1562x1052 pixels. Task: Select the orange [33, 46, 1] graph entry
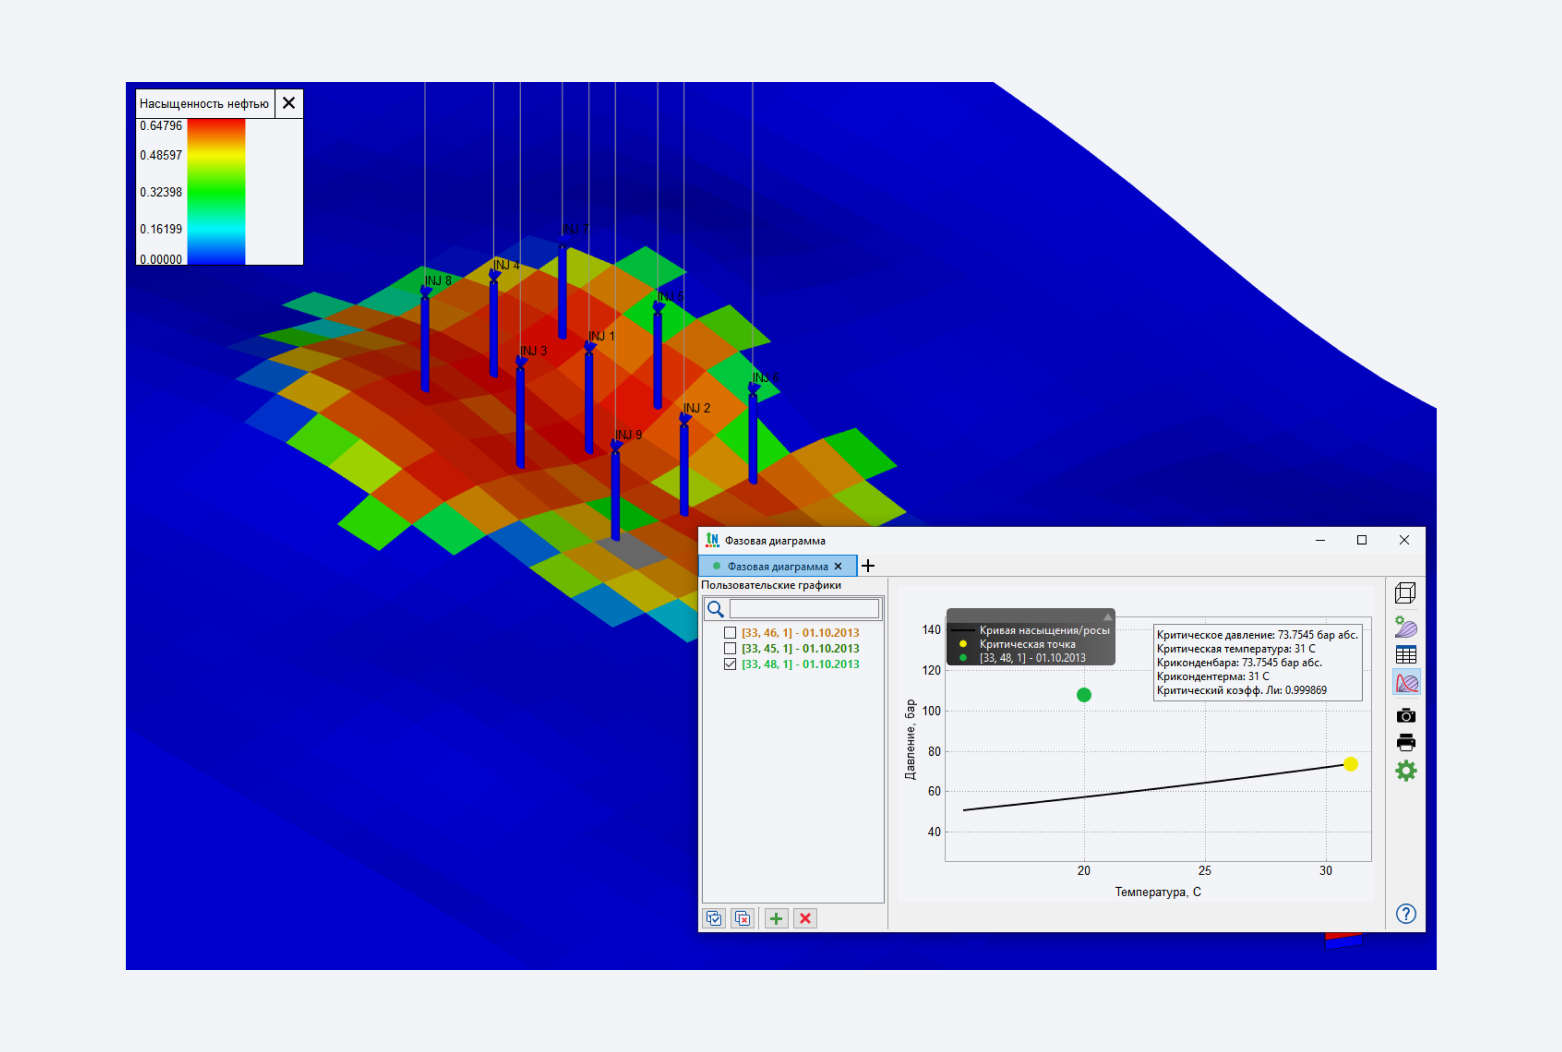coord(800,633)
